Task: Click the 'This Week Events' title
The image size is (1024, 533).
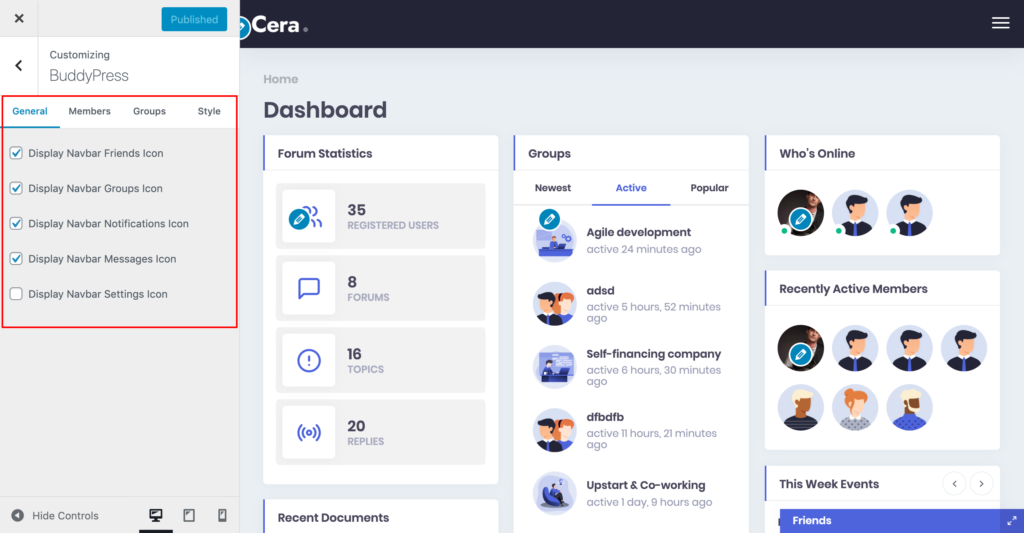Action: tap(829, 484)
